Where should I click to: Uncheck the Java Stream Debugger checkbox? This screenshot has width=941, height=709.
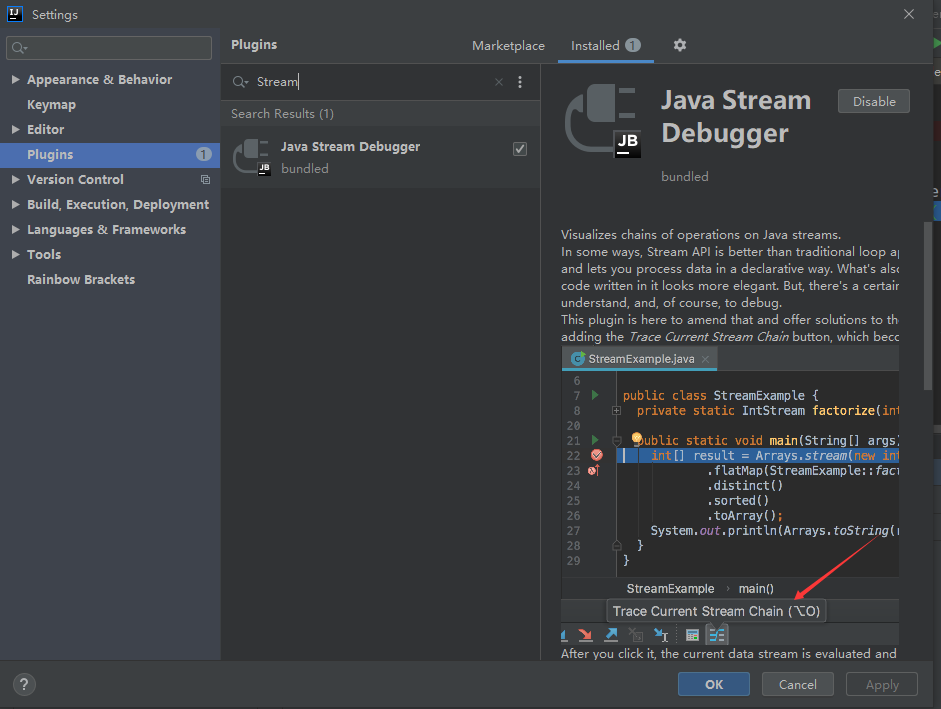[x=520, y=149]
